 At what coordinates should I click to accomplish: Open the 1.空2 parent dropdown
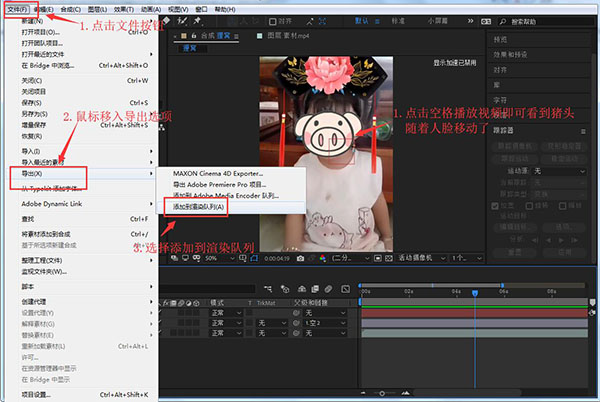[325, 323]
